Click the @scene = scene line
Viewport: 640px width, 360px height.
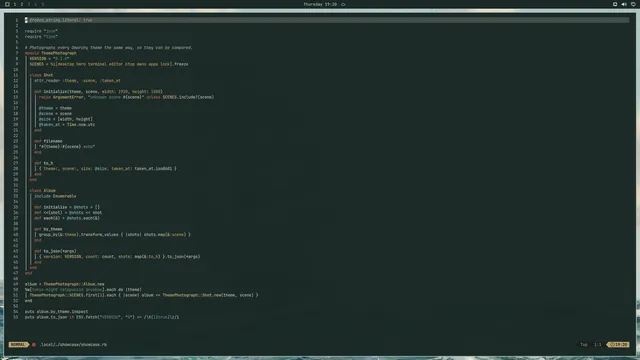[x=55, y=113]
